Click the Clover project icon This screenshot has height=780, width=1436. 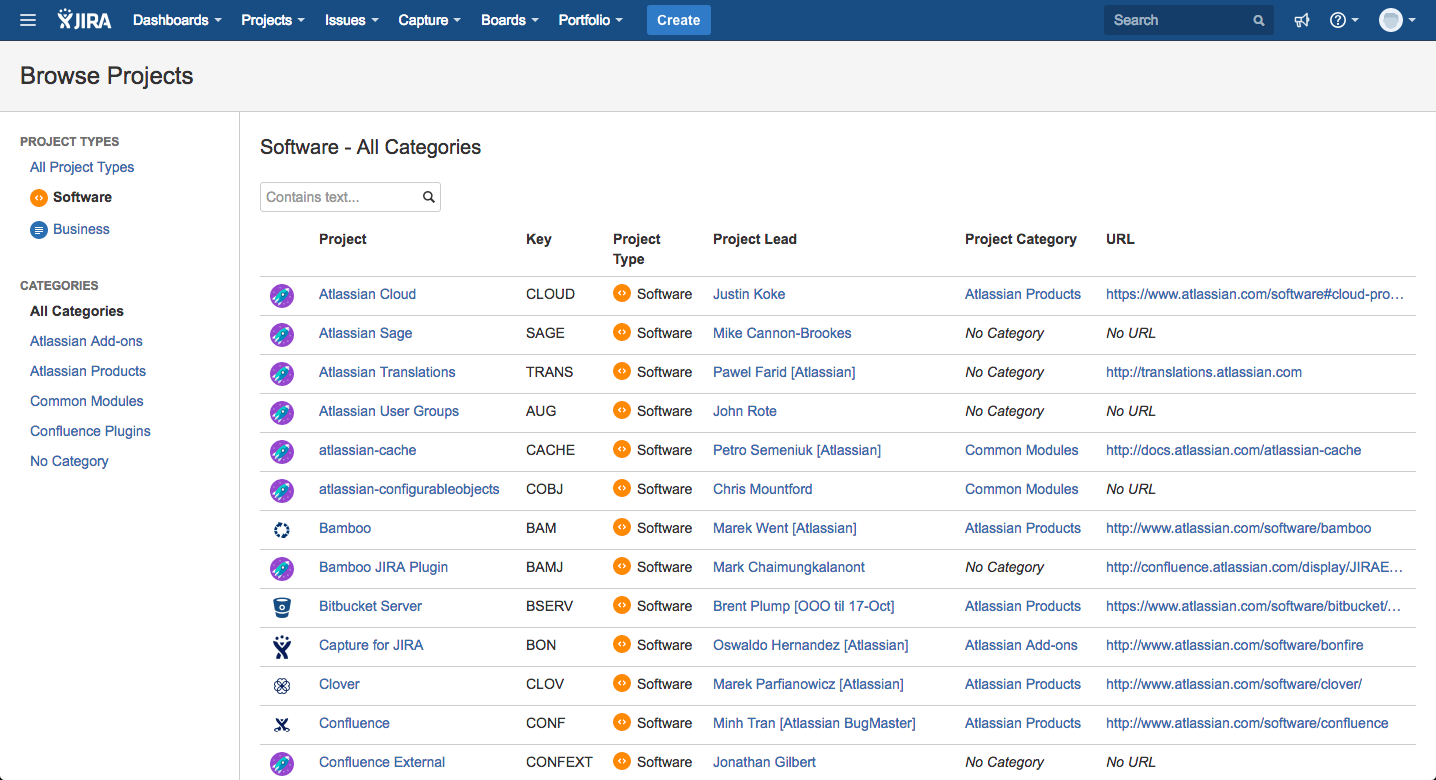click(282, 685)
